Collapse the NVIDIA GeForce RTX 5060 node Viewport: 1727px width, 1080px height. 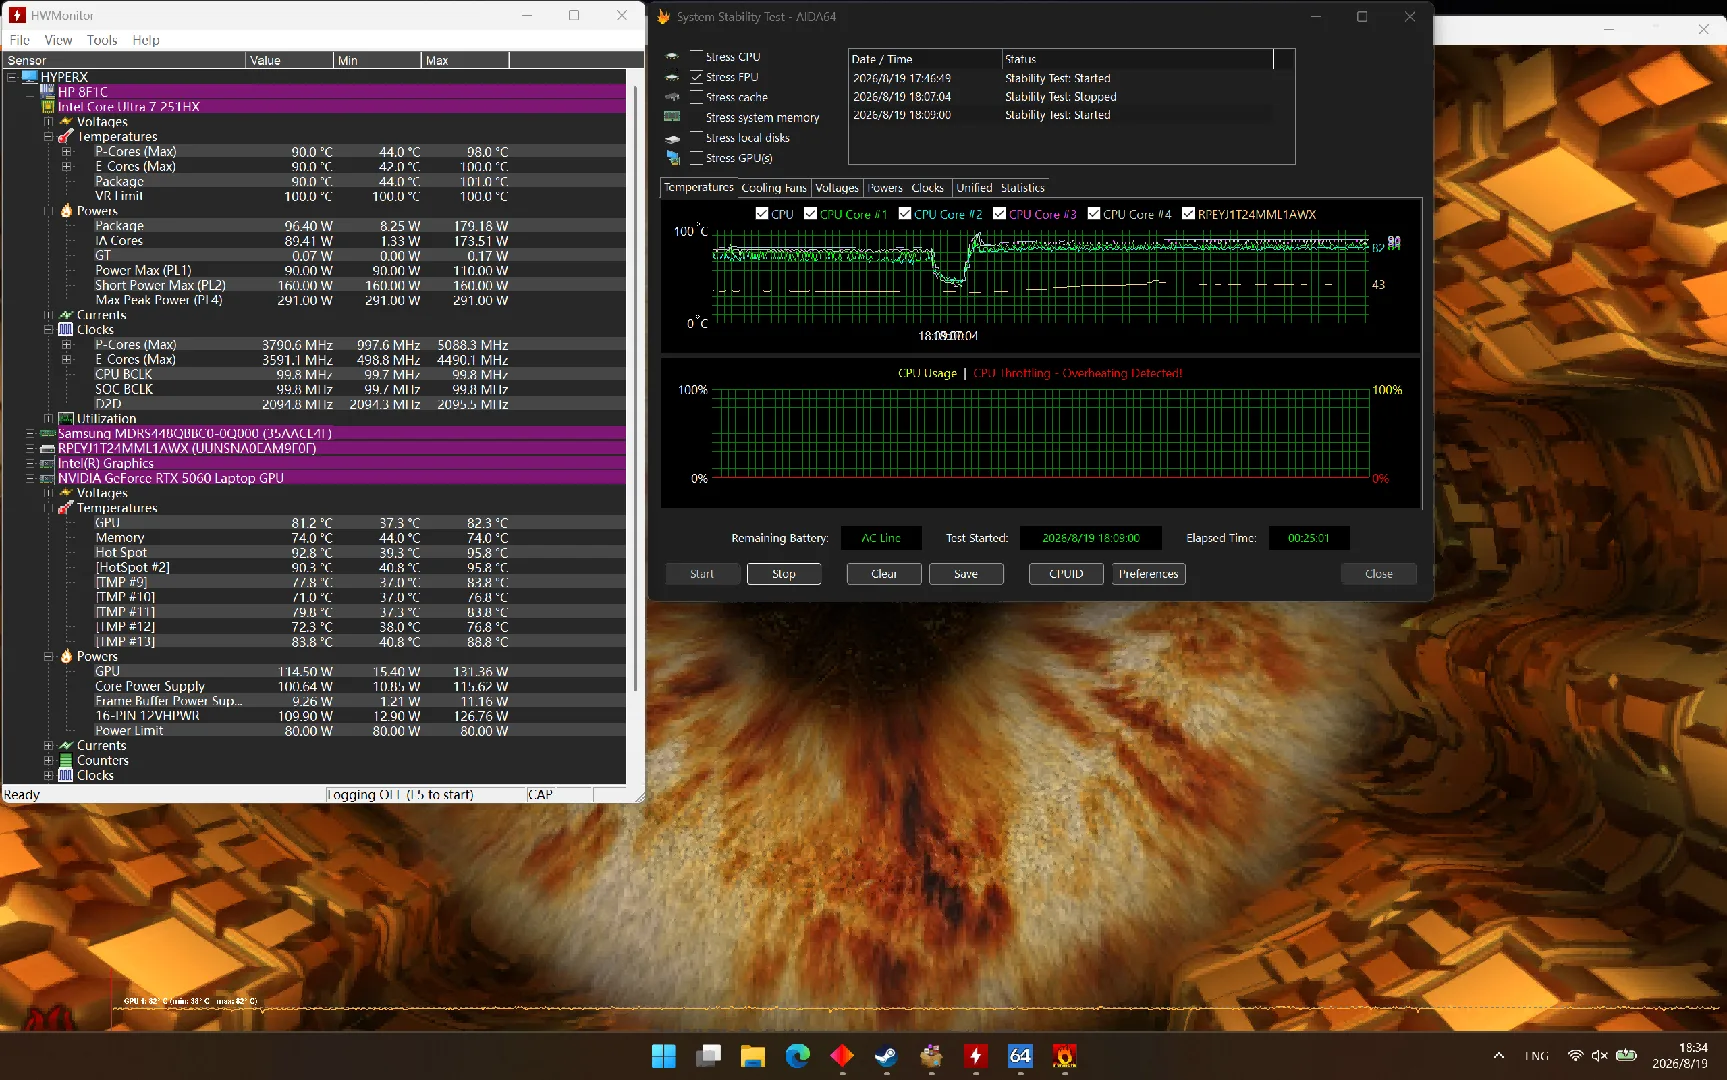(30, 479)
